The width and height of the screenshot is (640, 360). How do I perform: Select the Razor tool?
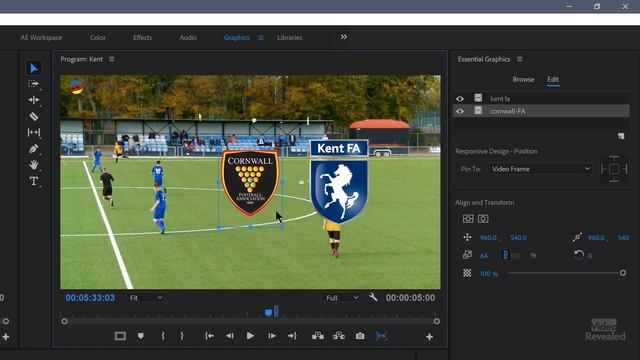[x=33, y=116]
